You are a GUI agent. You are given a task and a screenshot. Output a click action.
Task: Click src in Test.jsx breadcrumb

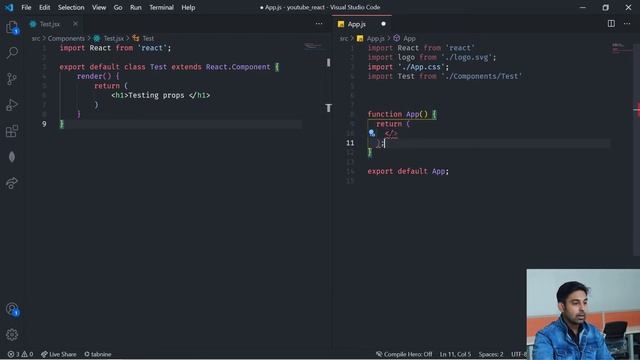(36, 38)
